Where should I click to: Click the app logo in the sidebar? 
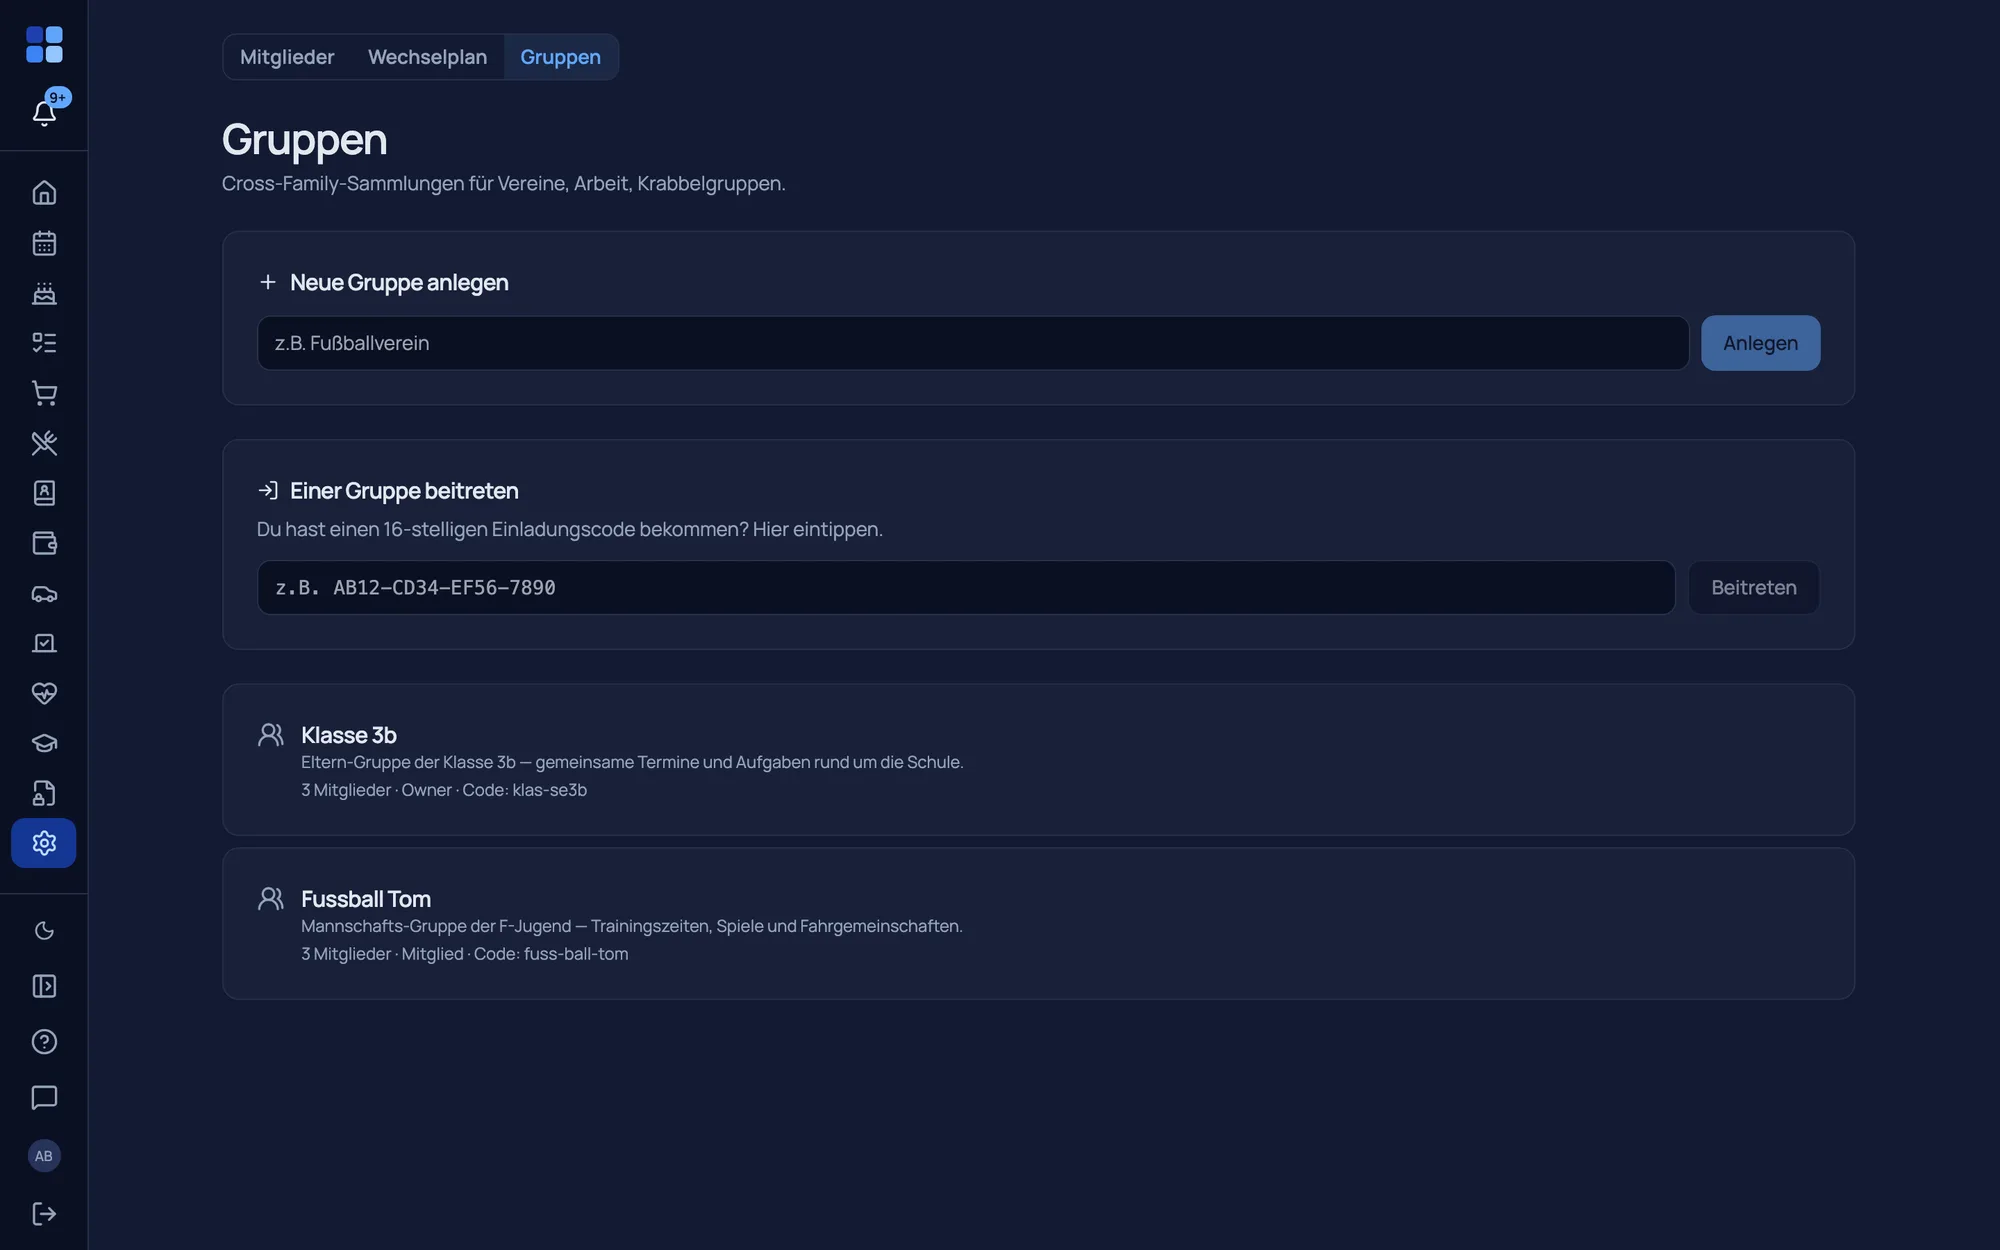tap(44, 45)
